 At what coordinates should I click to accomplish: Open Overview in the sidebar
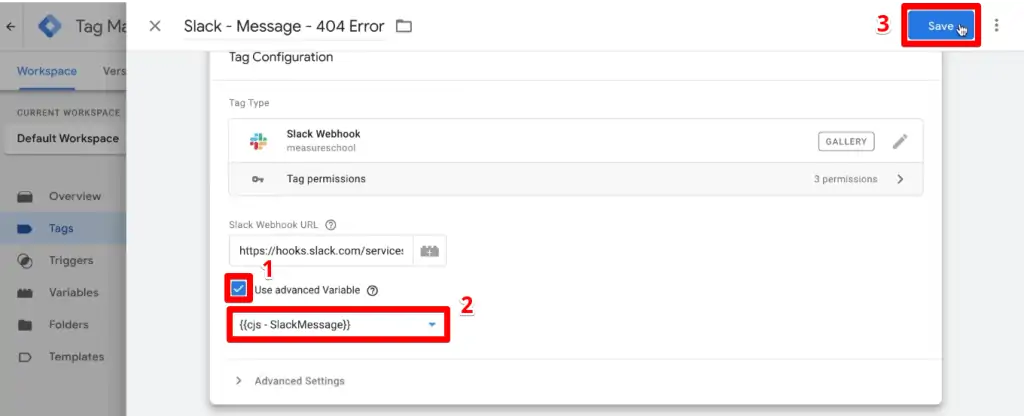(x=74, y=196)
